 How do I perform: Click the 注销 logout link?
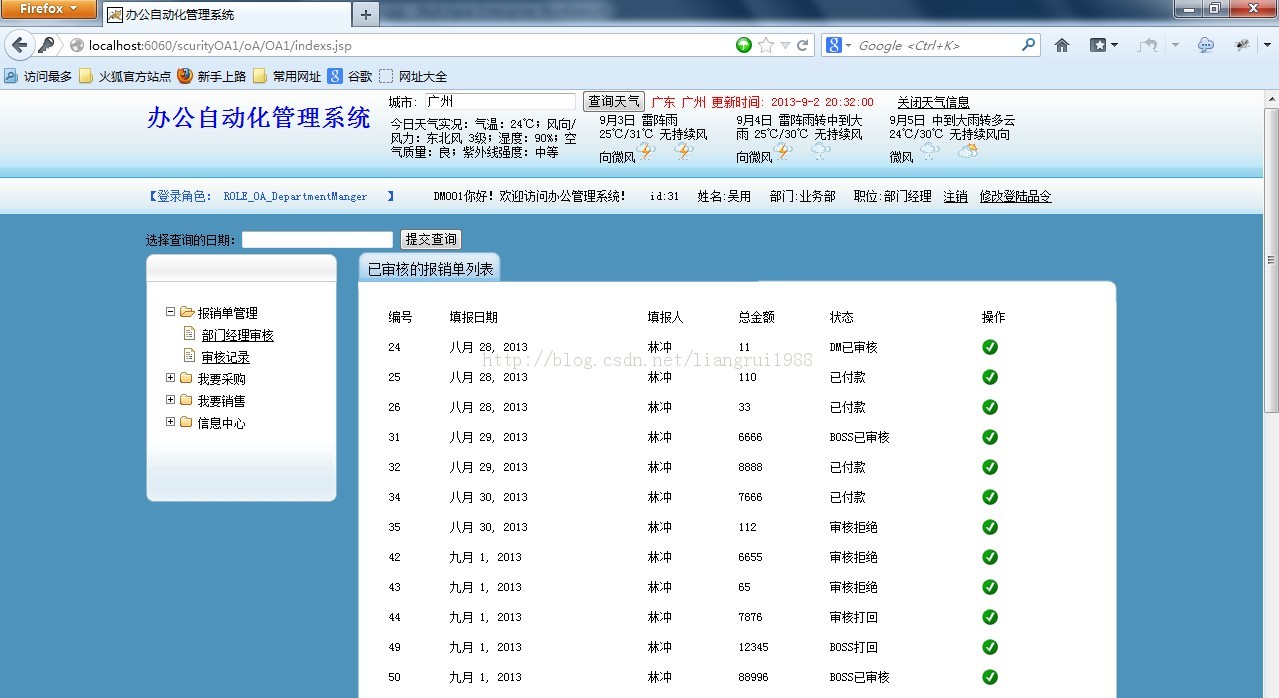pyautogui.click(x=955, y=196)
